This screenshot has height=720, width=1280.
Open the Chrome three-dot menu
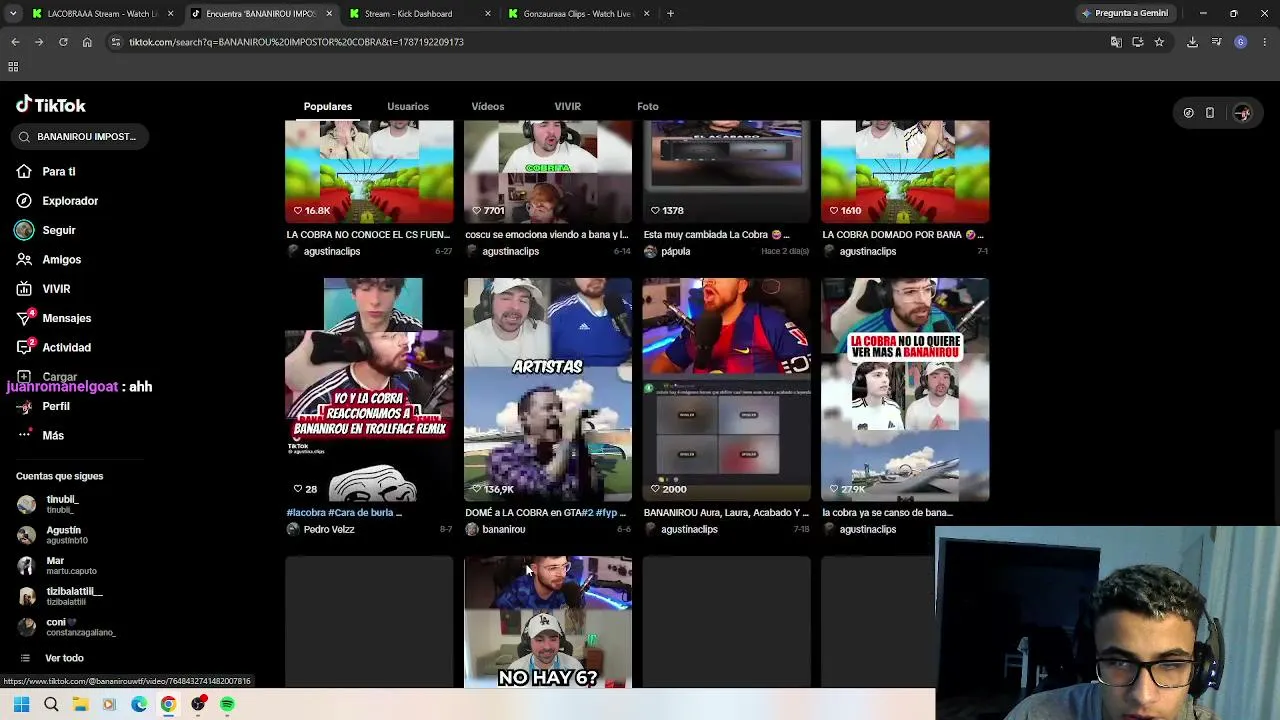click(1265, 42)
